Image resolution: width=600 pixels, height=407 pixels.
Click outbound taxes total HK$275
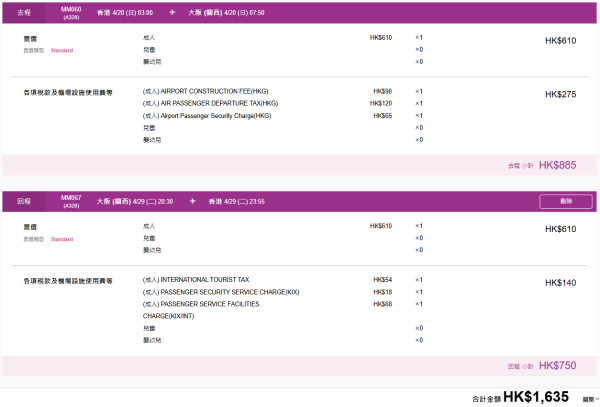point(561,94)
